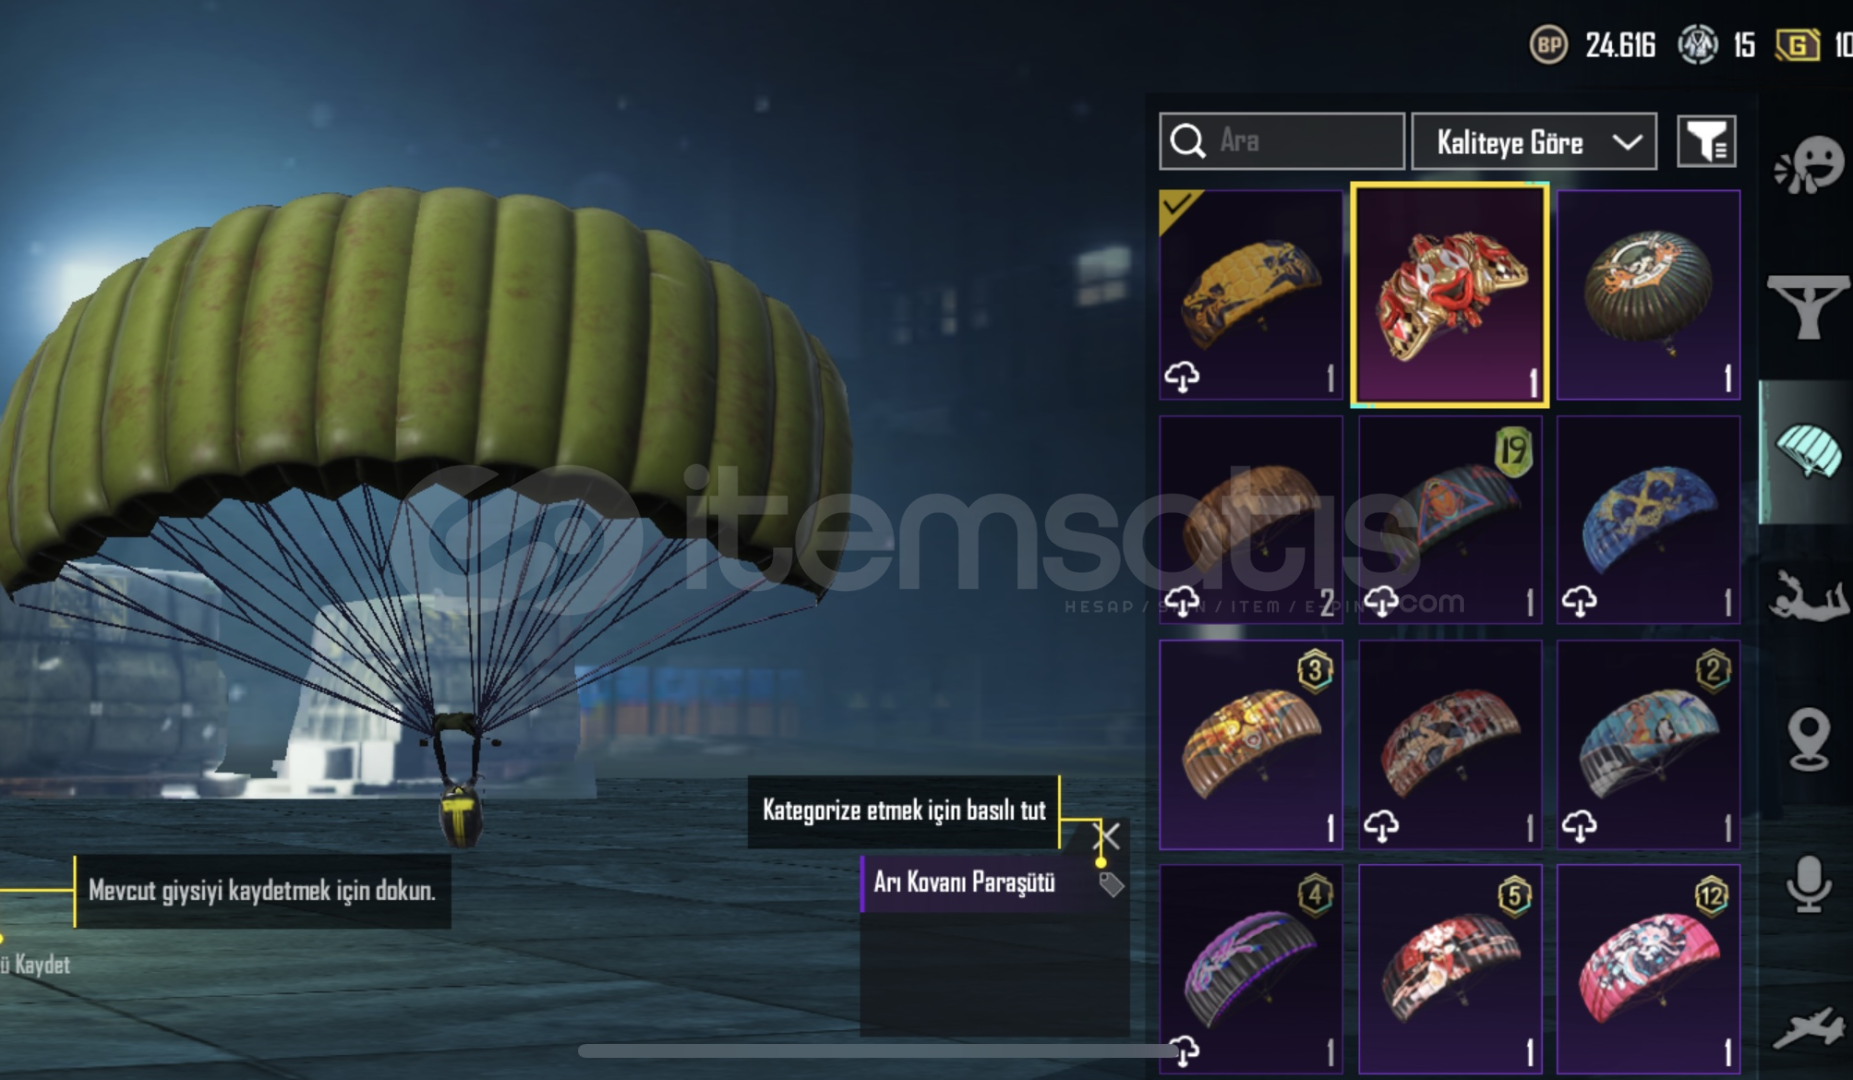Select the parachute category tab
The image size is (1853, 1080).
[x=1808, y=452]
